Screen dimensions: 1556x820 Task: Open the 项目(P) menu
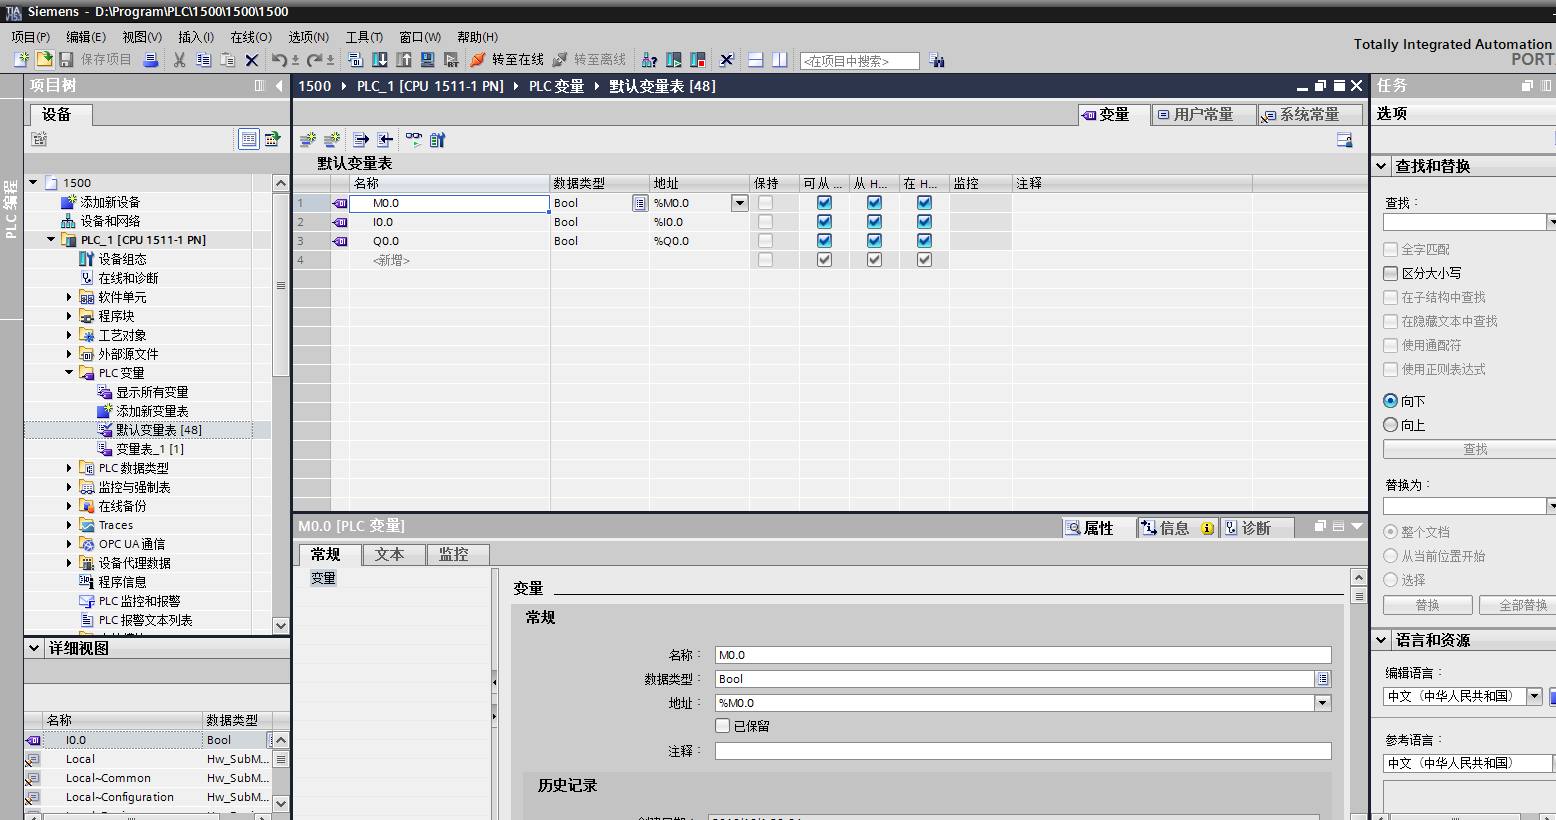30,37
